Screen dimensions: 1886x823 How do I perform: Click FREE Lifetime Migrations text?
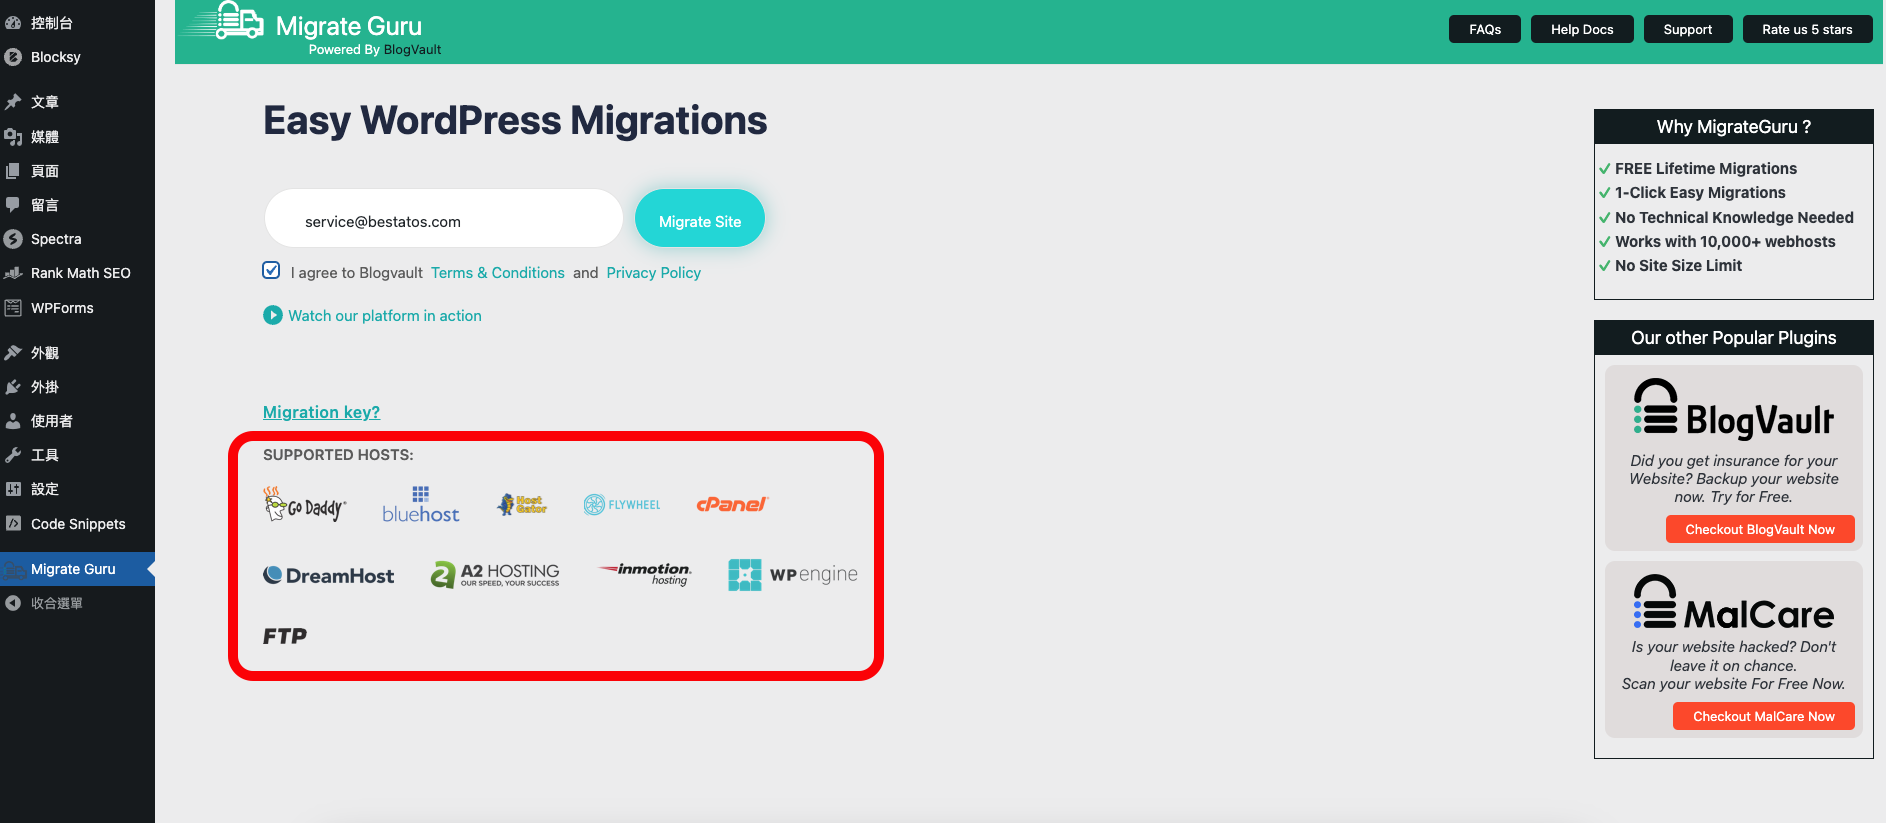pos(1706,169)
